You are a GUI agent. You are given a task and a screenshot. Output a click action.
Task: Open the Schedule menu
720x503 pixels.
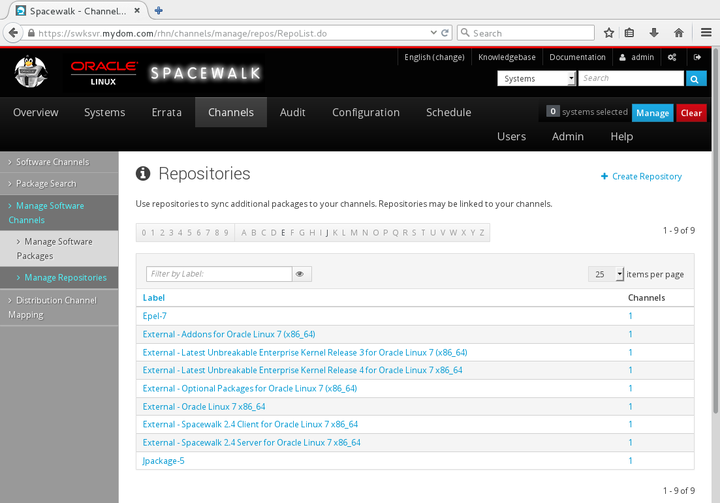click(449, 113)
